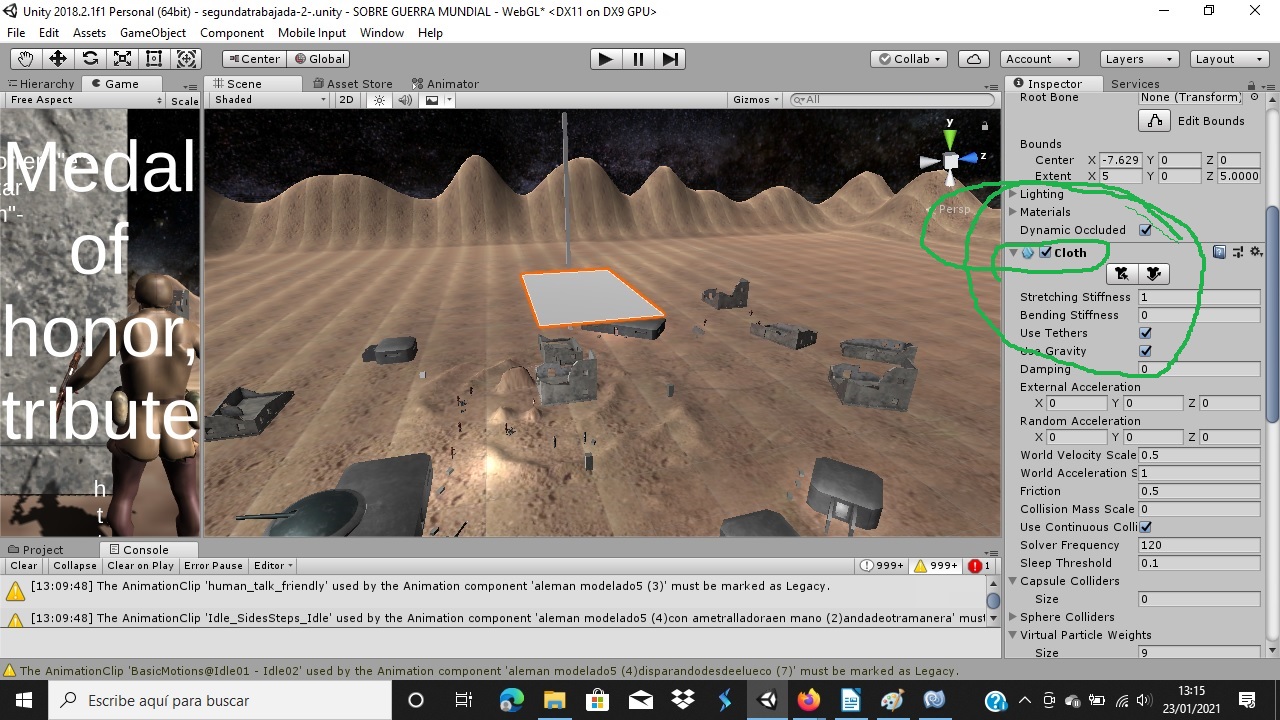Switch to the Asset Store tab

[x=353, y=84]
